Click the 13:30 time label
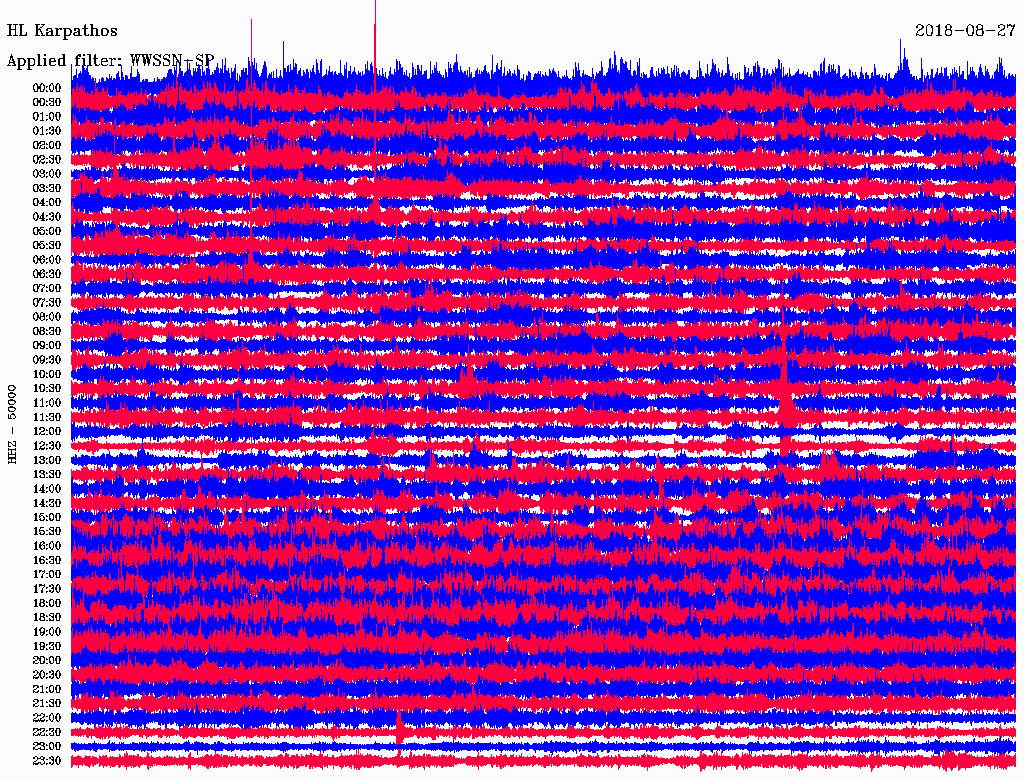1024x780 pixels. [x=47, y=474]
